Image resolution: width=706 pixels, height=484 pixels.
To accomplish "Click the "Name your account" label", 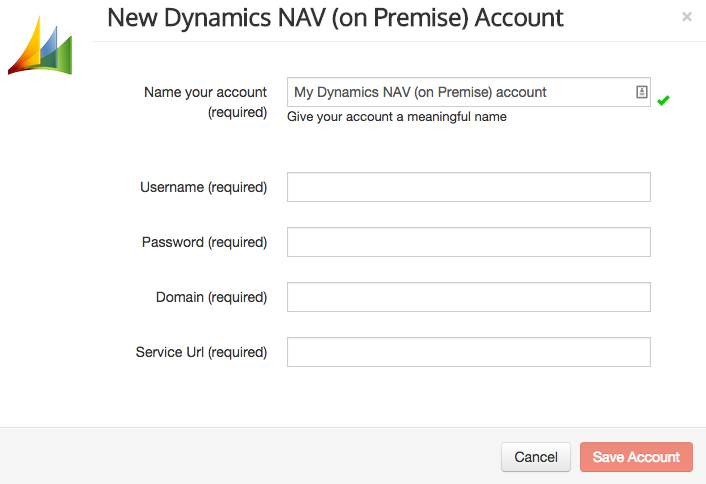I will [205, 92].
